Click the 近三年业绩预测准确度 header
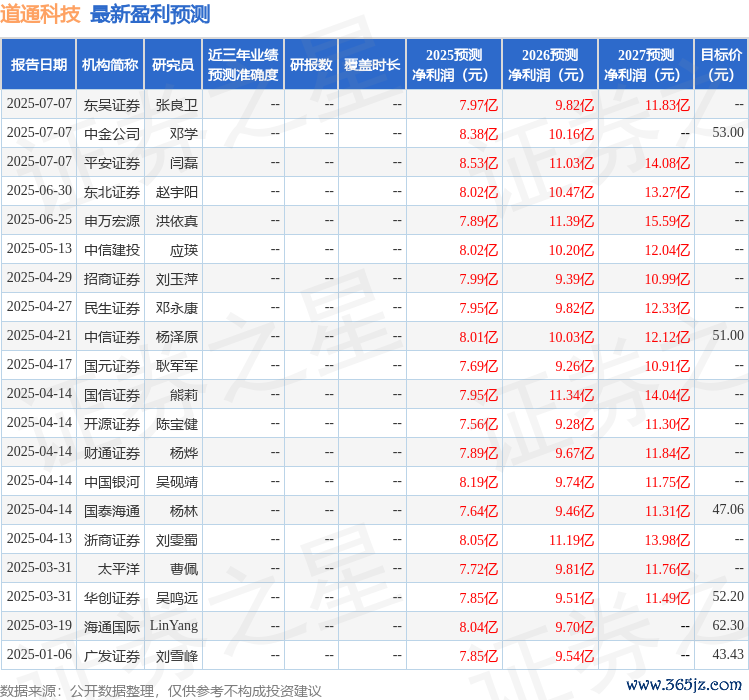Image resolution: width=749 pixels, height=700 pixels. click(243, 65)
